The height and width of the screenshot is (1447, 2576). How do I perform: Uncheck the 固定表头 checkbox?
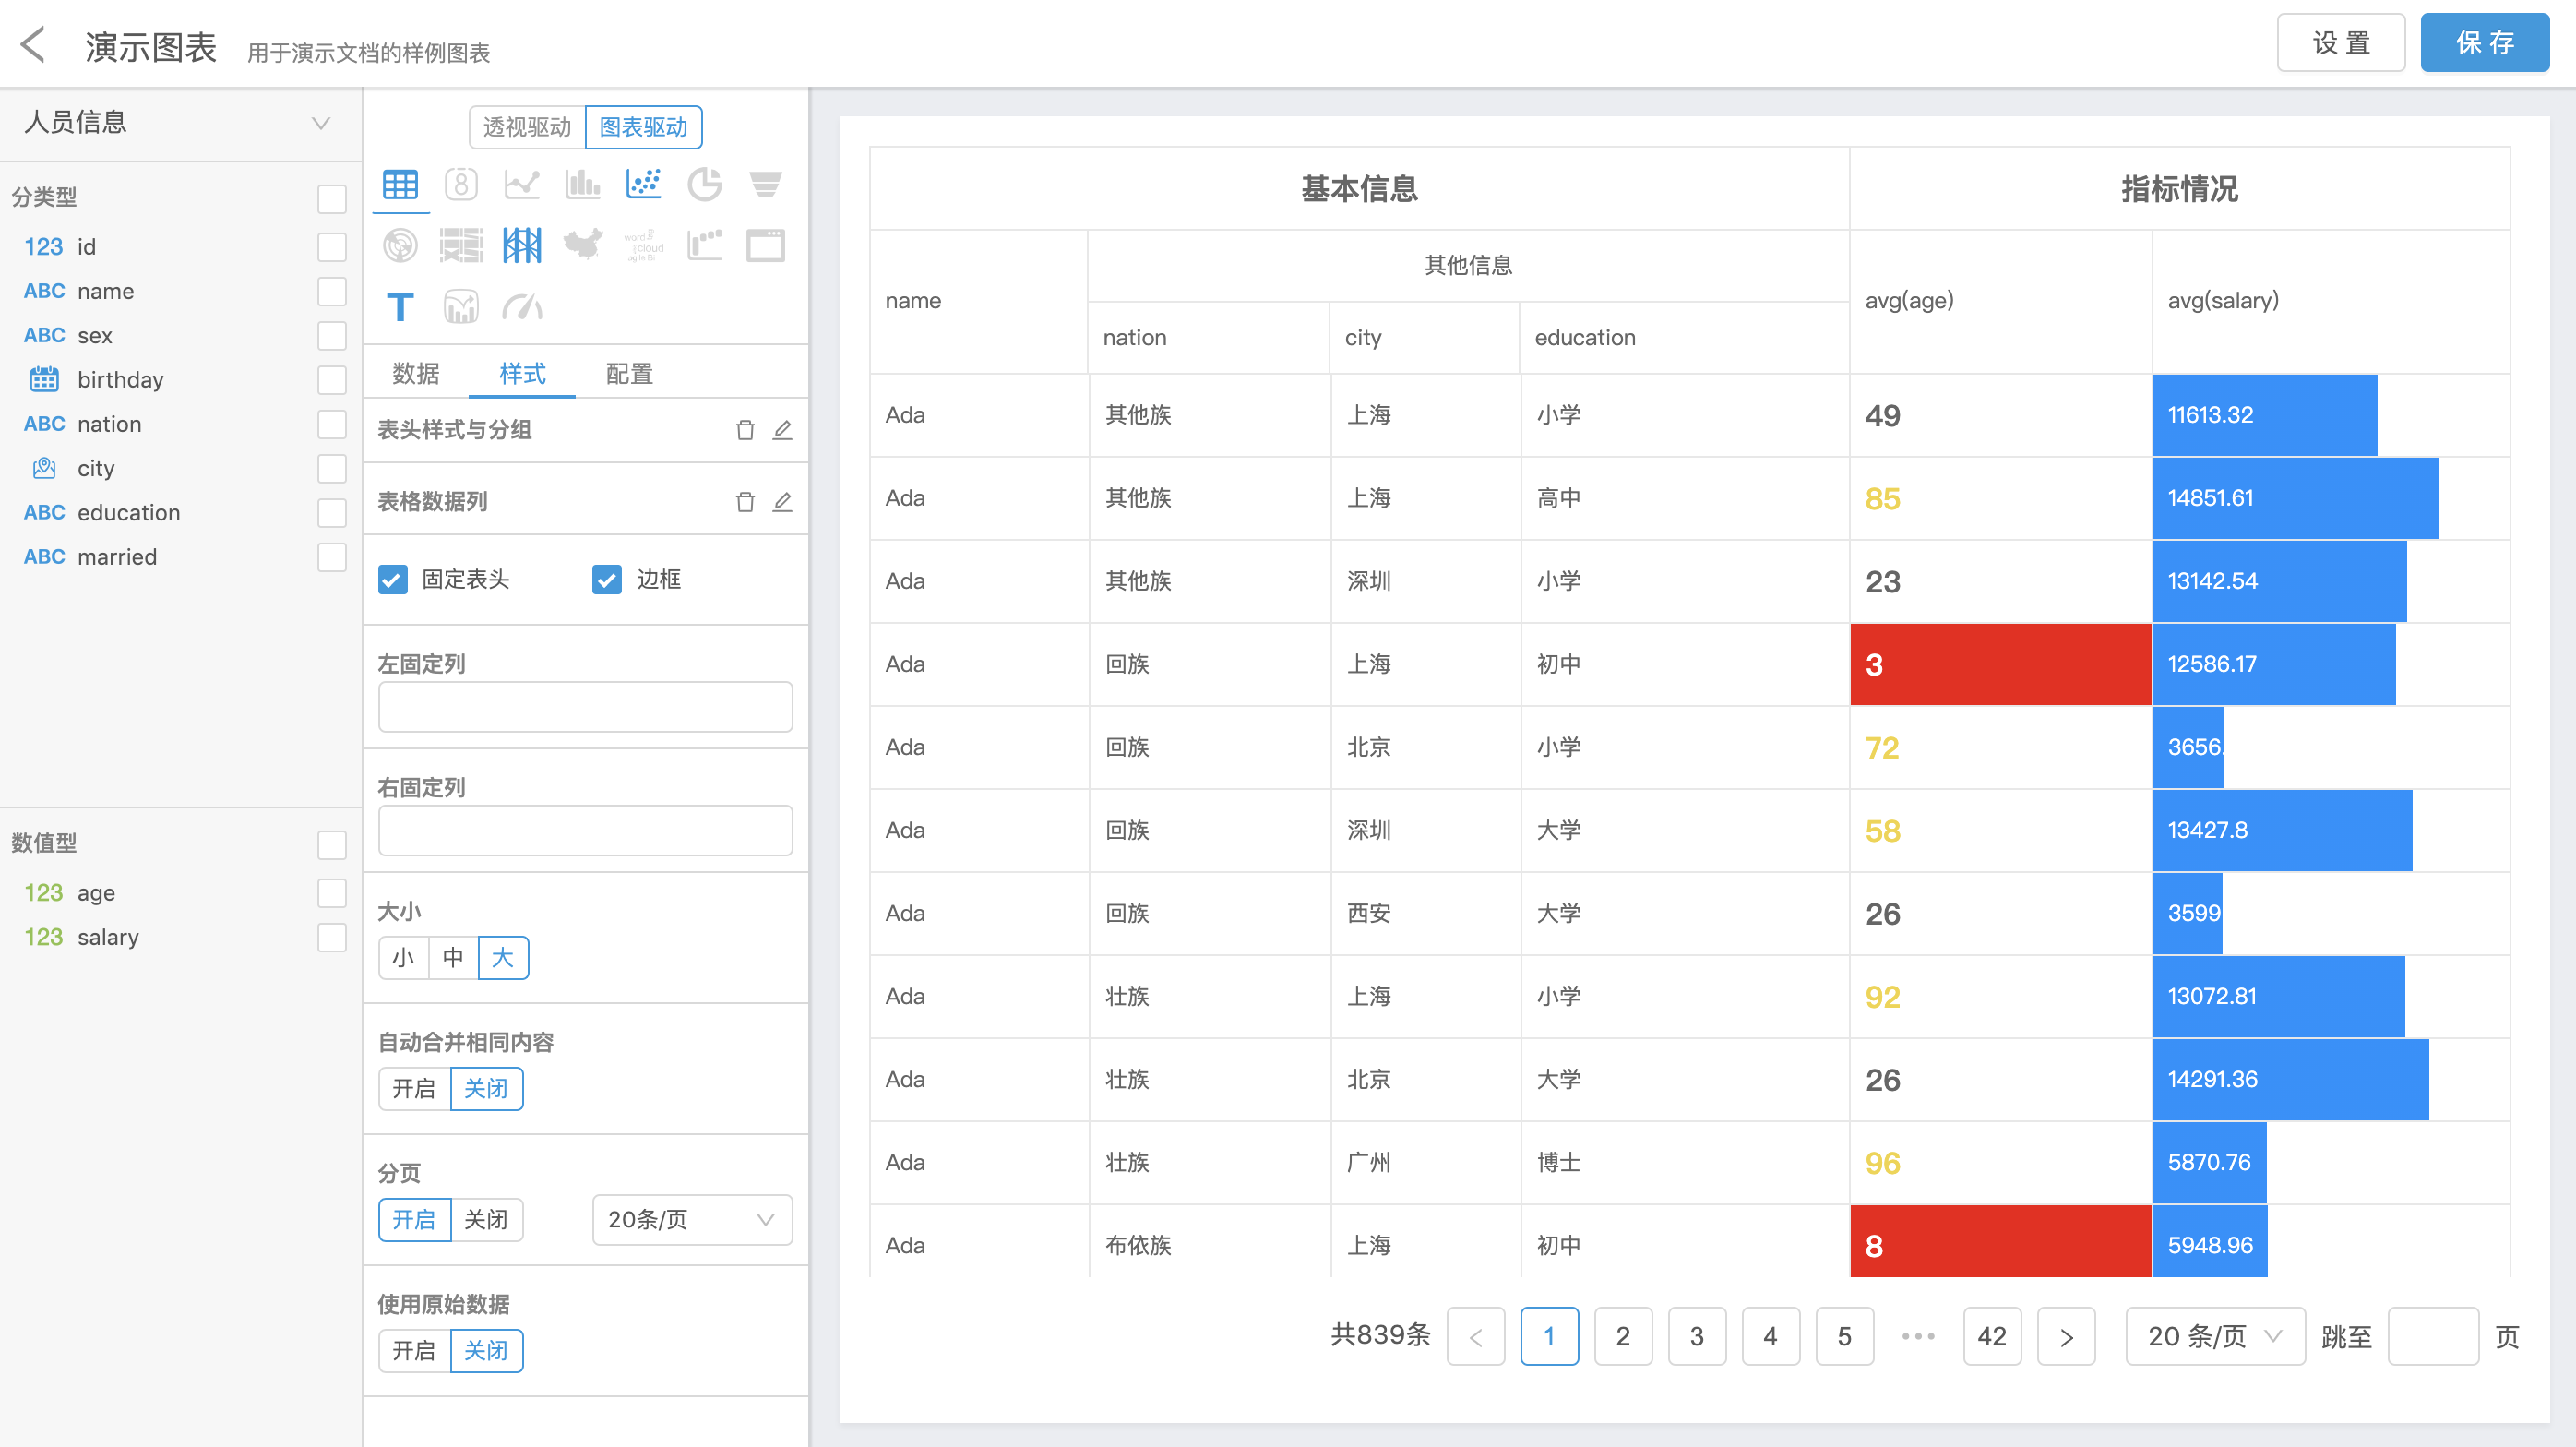393,580
